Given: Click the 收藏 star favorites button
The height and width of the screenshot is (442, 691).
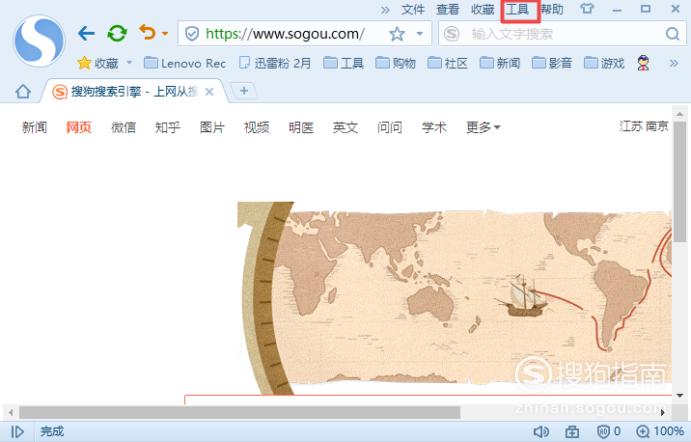Looking at the screenshot, I should click(98, 63).
